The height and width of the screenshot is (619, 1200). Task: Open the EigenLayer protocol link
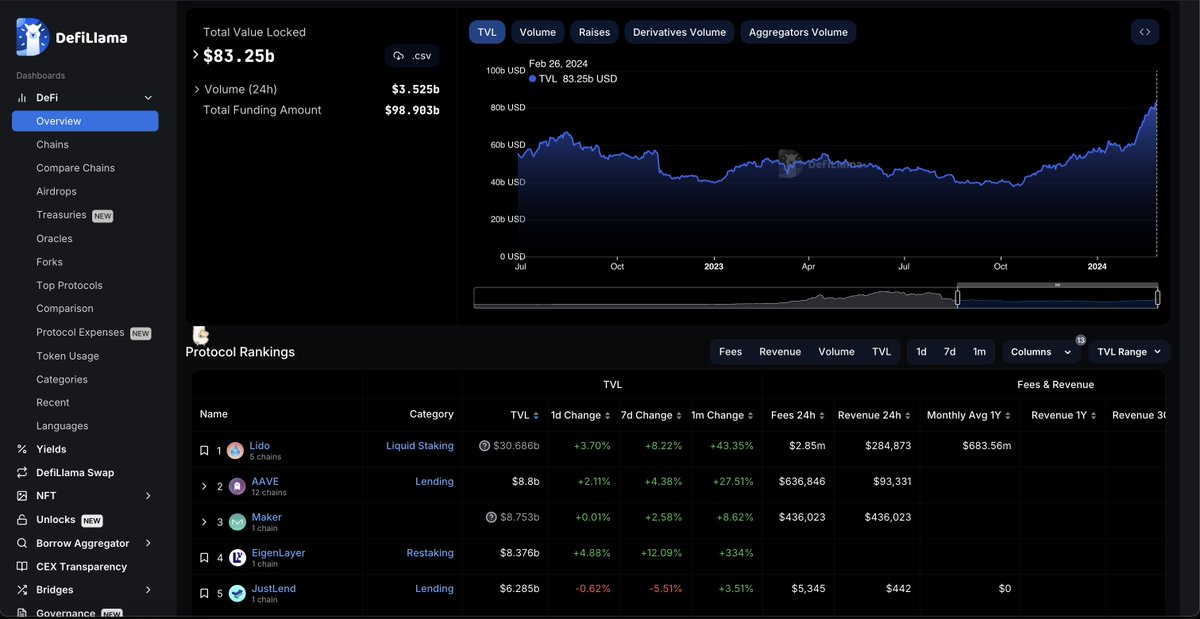(x=278, y=553)
